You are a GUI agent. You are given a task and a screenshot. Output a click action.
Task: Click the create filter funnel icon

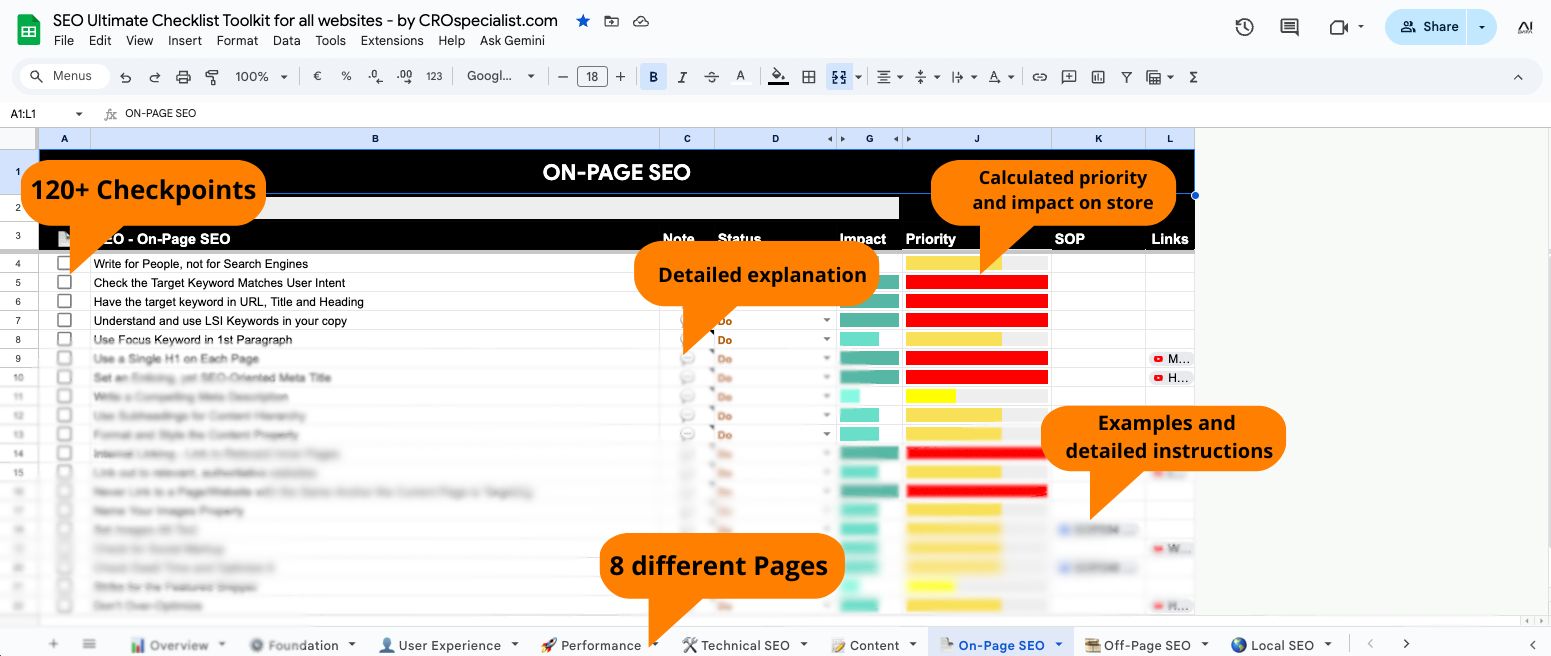click(1127, 77)
